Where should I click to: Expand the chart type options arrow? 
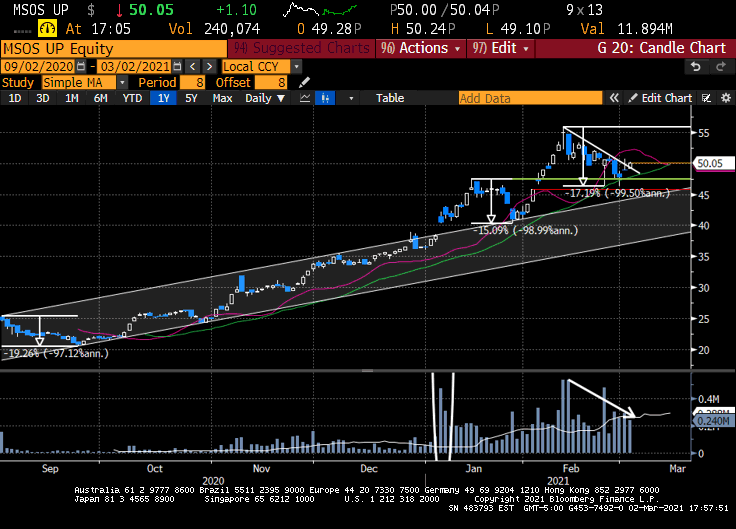(351, 99)
